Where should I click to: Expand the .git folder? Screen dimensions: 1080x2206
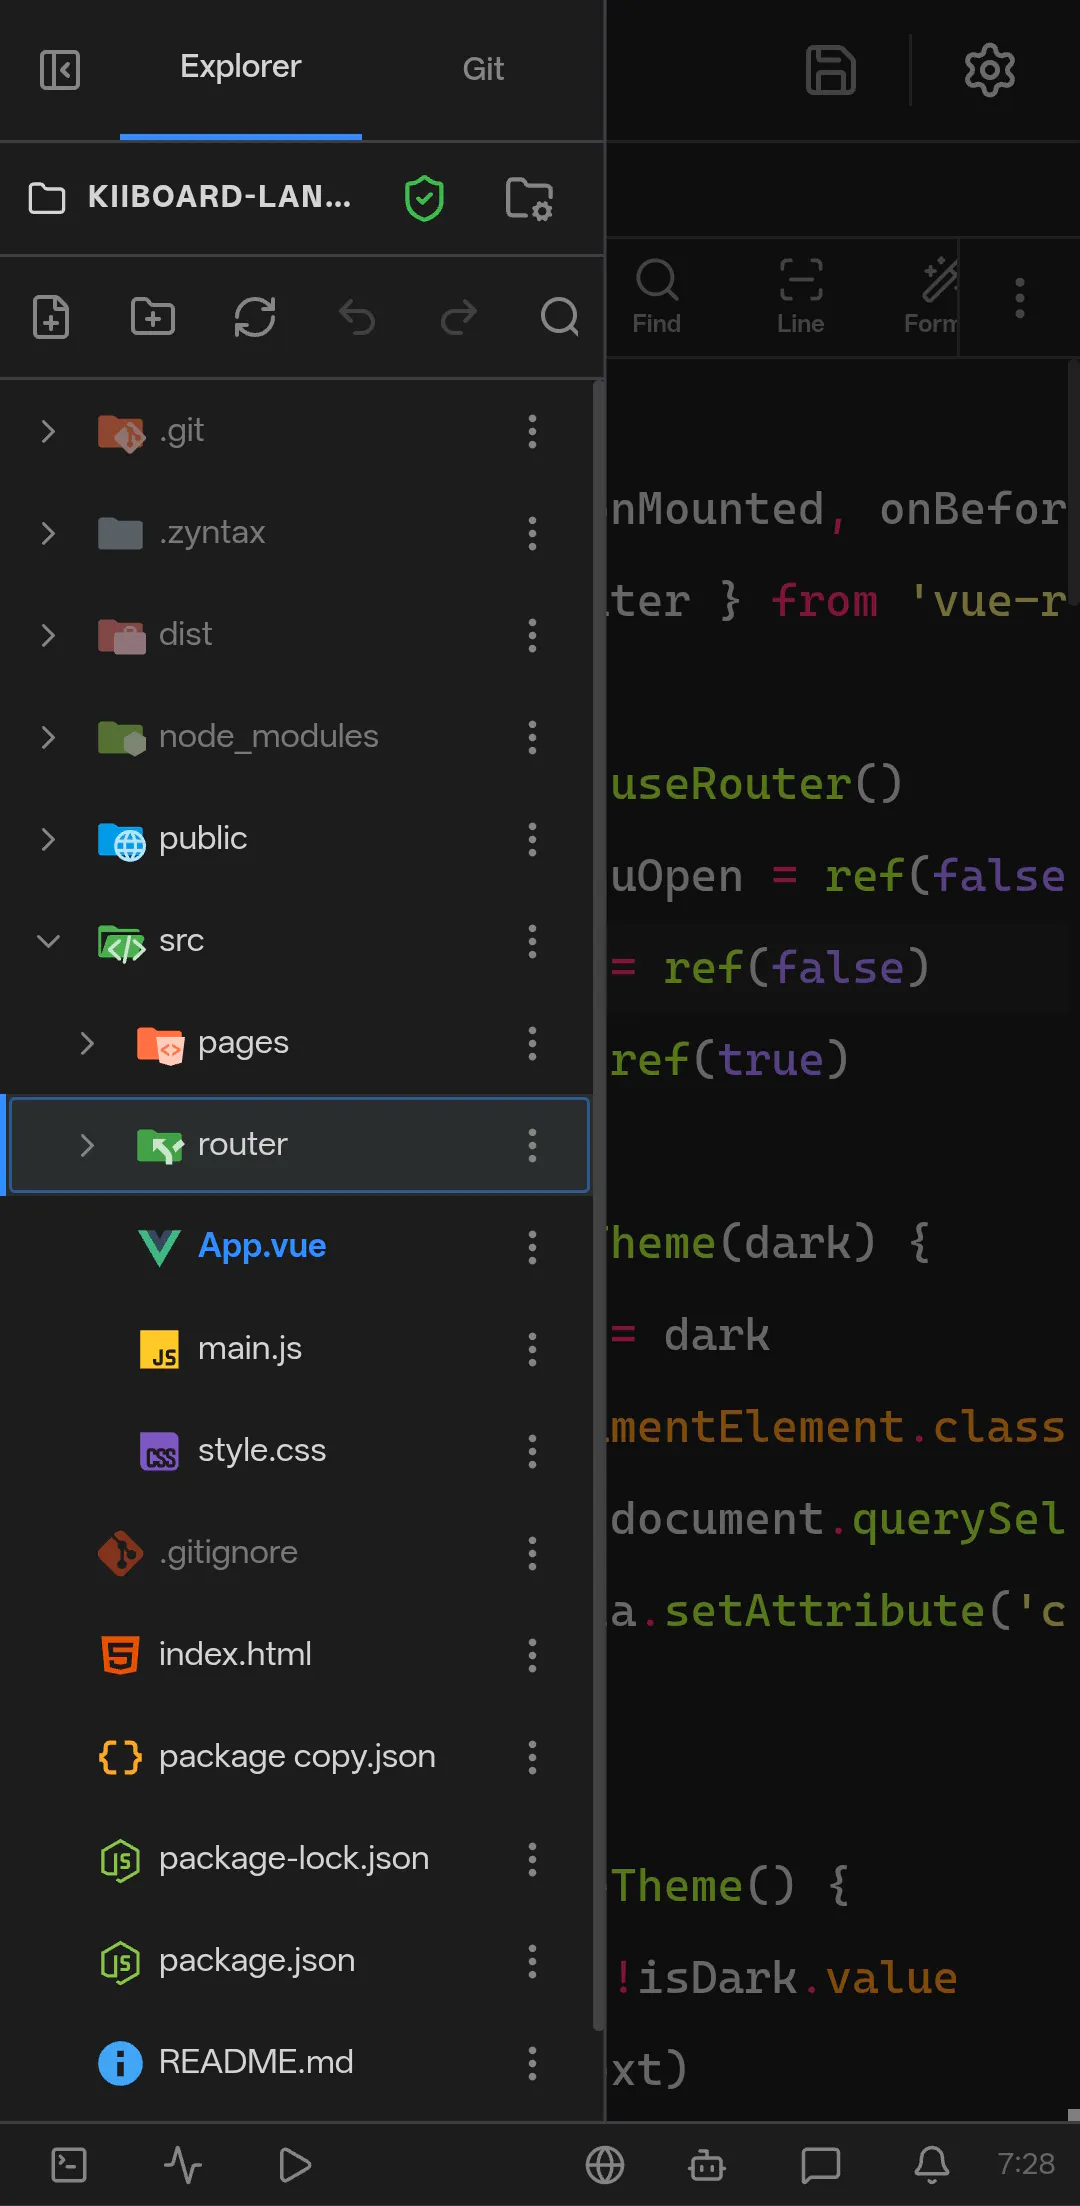48,431
